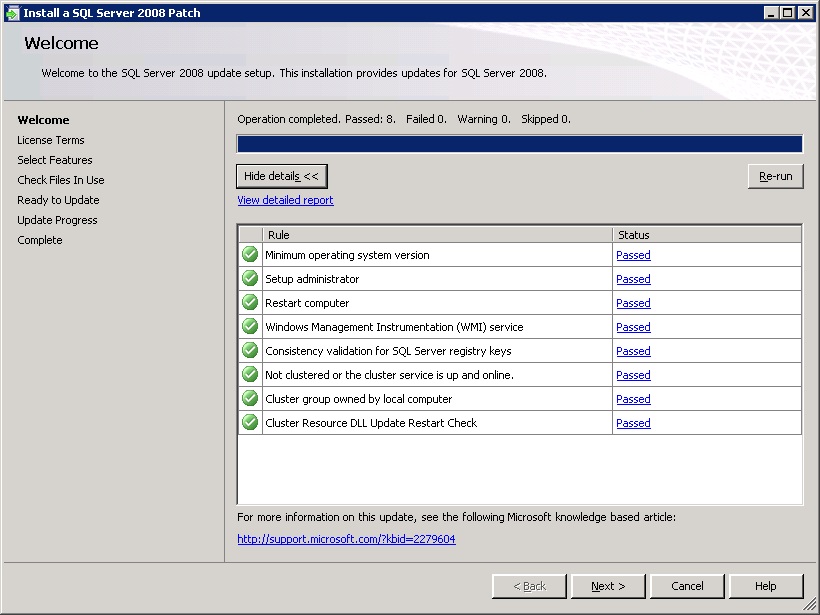Click green check icon for Not clustered rule

pos(250,374)
